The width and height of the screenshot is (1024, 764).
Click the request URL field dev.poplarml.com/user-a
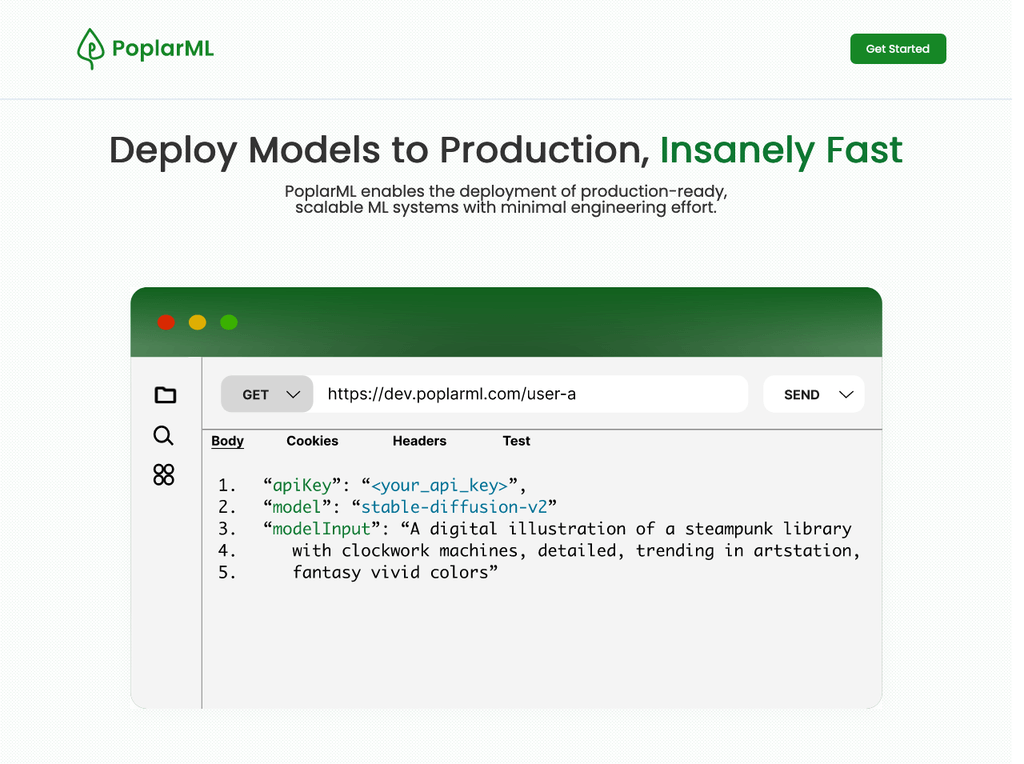[530, 394]
